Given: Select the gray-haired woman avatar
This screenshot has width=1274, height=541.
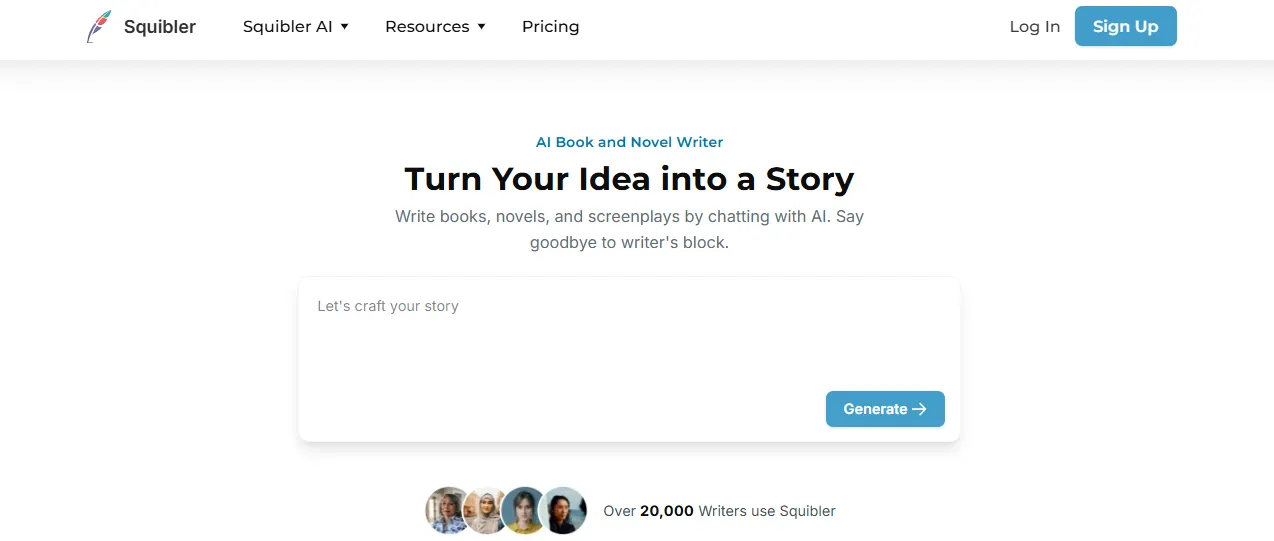Looking at the screenshot, I should pyautogui.click(x=448, y=510).
